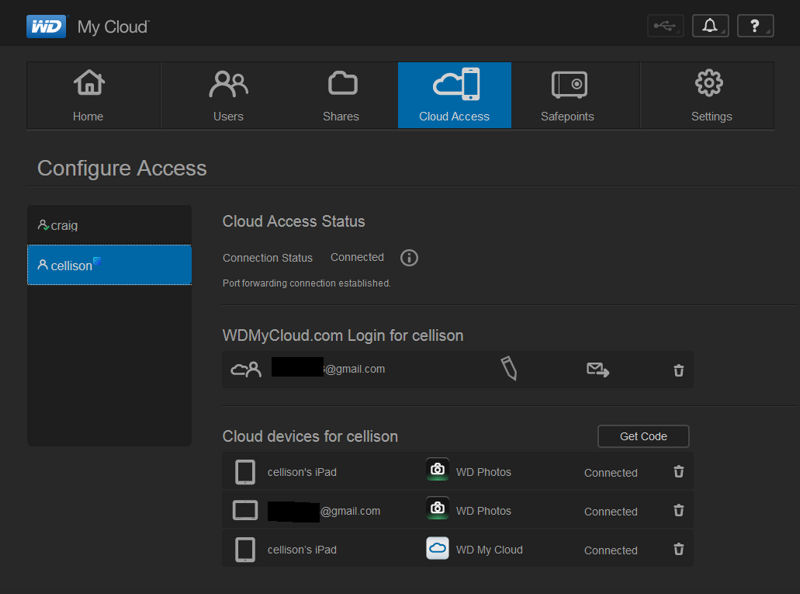
Task: Click the 'WDMyCloud.com Login for cellison' heading
Action: pyautogui.click(x=343, y=336)
